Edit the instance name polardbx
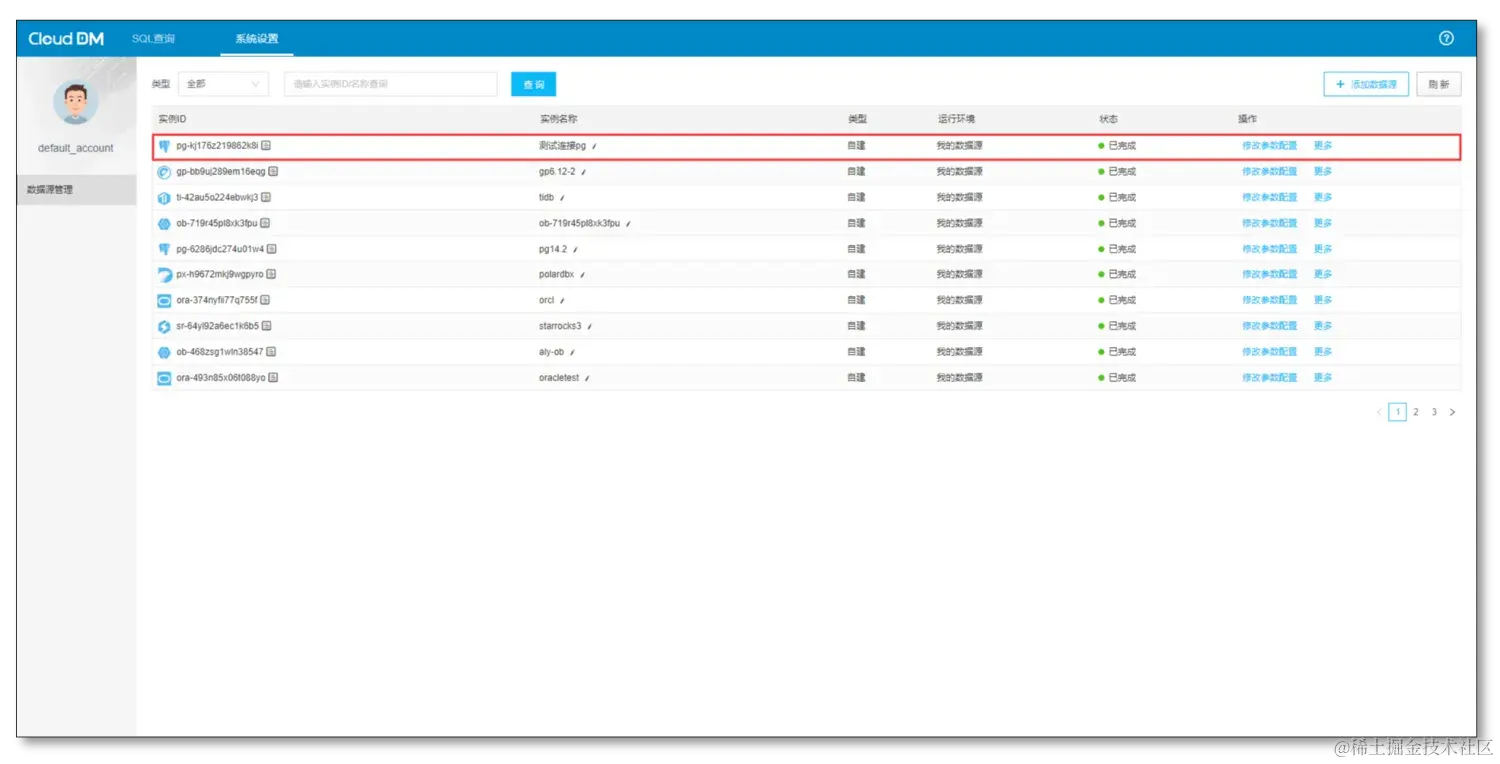 582,275
